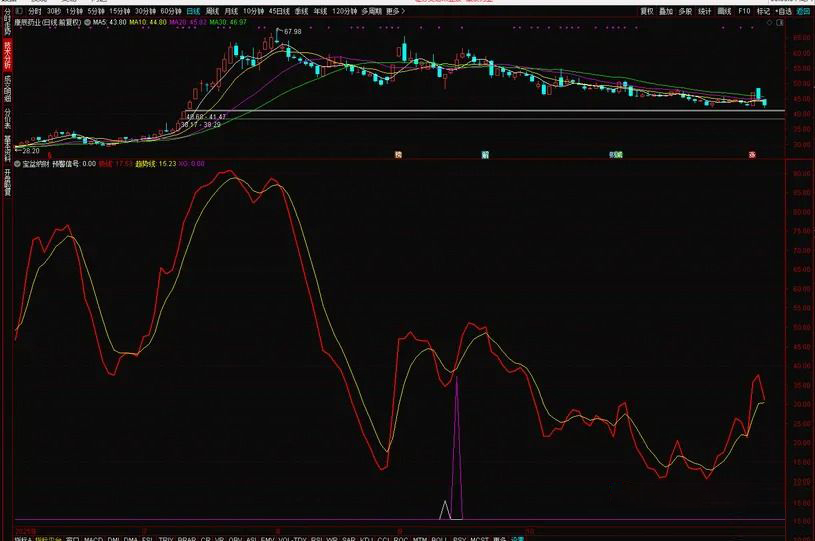Open the 技术分析 sidebar panel
The height and width of the screenshot is (541, 815).
[6, 52]
